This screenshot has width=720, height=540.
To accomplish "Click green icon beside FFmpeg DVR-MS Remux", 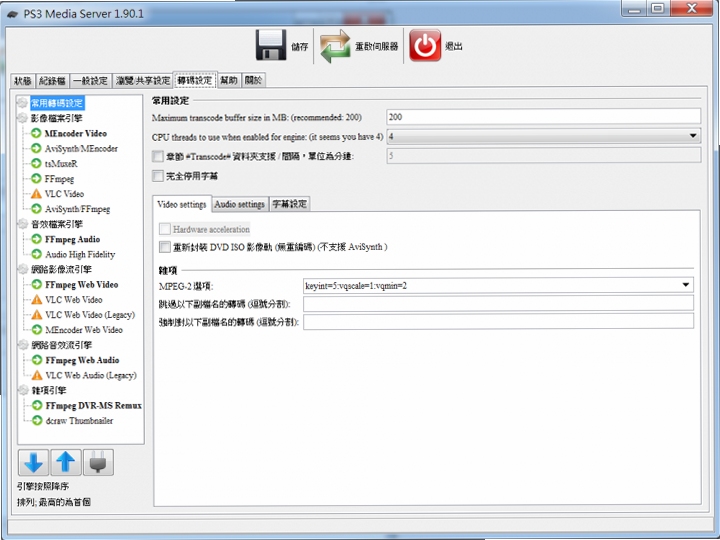I will tap(37, 405).
